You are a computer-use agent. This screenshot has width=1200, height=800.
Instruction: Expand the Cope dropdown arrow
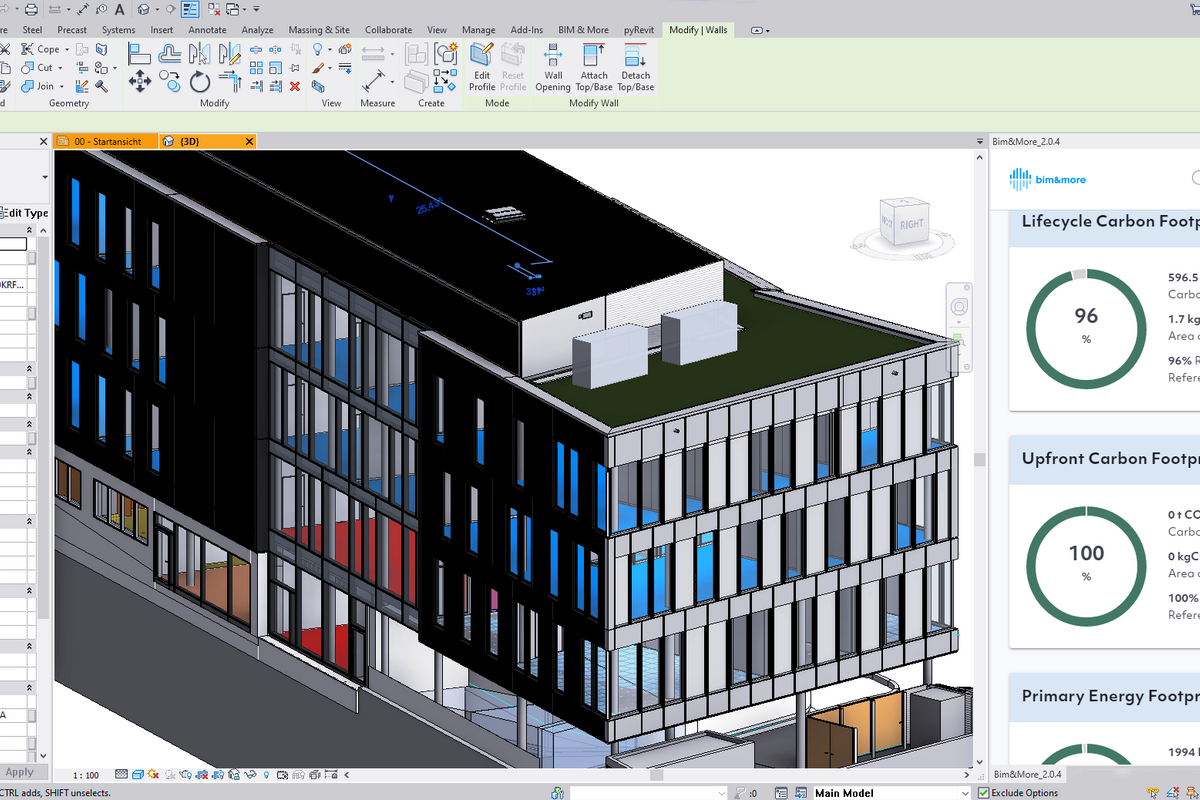coord(67,49)
